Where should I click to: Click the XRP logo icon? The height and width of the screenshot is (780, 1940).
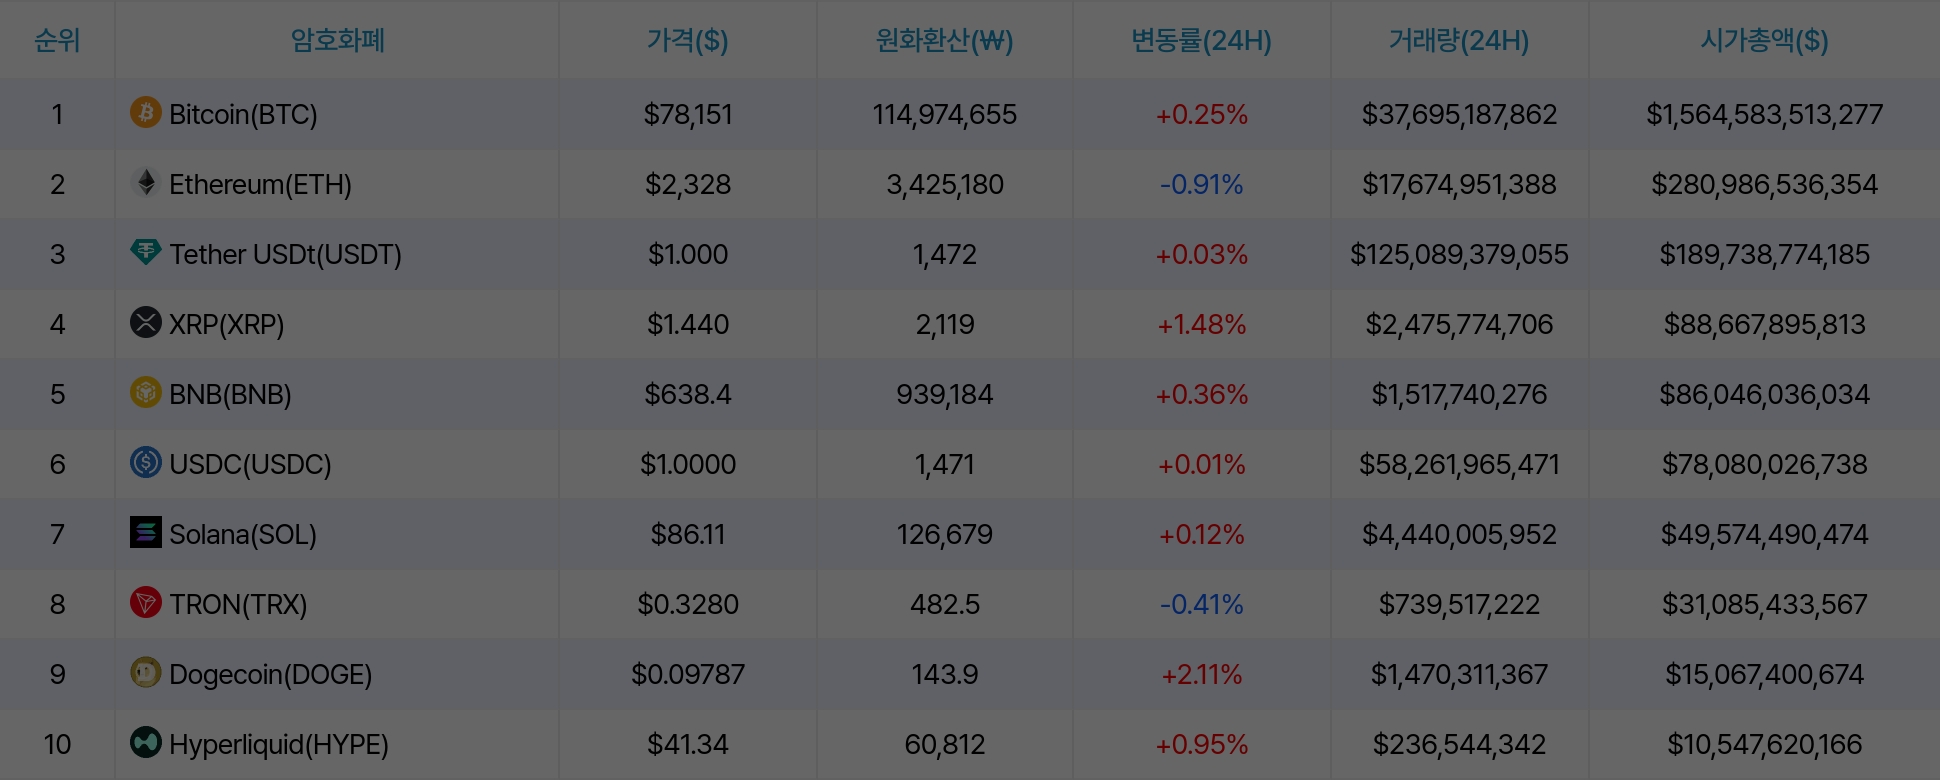146,322
